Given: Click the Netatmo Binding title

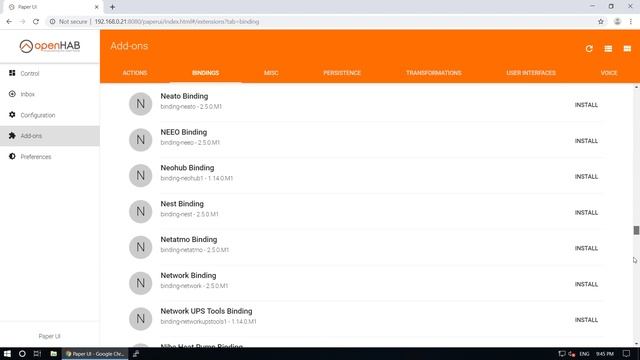Looking at the screenshot, I should 189,240.
